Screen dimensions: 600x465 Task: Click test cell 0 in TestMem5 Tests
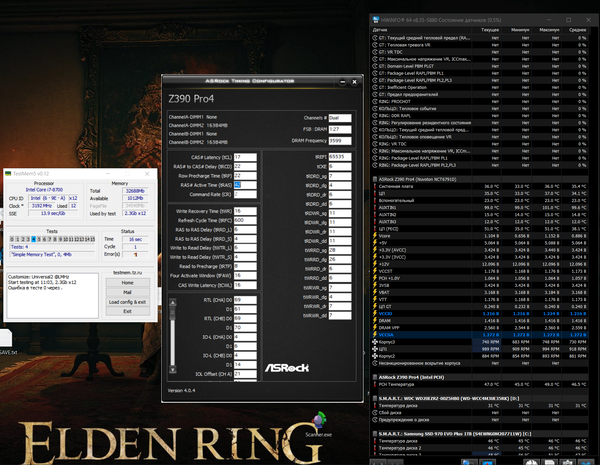12,239
